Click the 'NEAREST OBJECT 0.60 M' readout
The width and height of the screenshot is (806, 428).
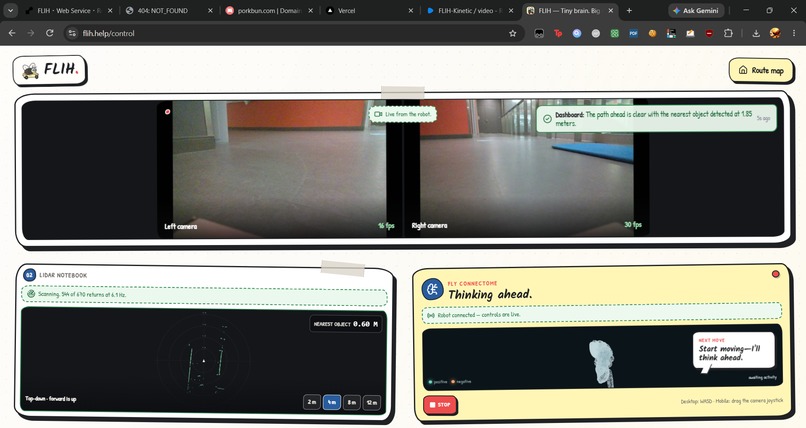346,324
